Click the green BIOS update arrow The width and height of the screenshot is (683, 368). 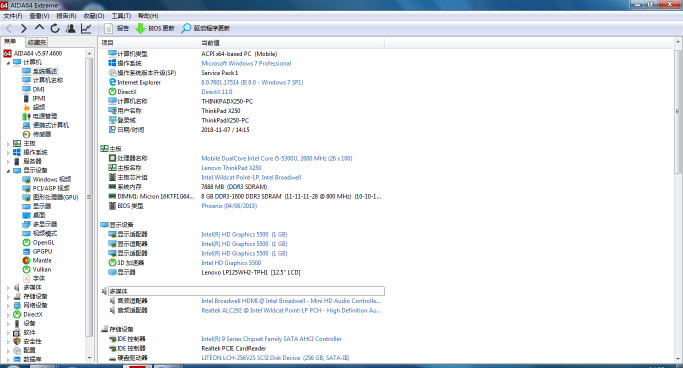pyautogui.click(x=140, y=28)
